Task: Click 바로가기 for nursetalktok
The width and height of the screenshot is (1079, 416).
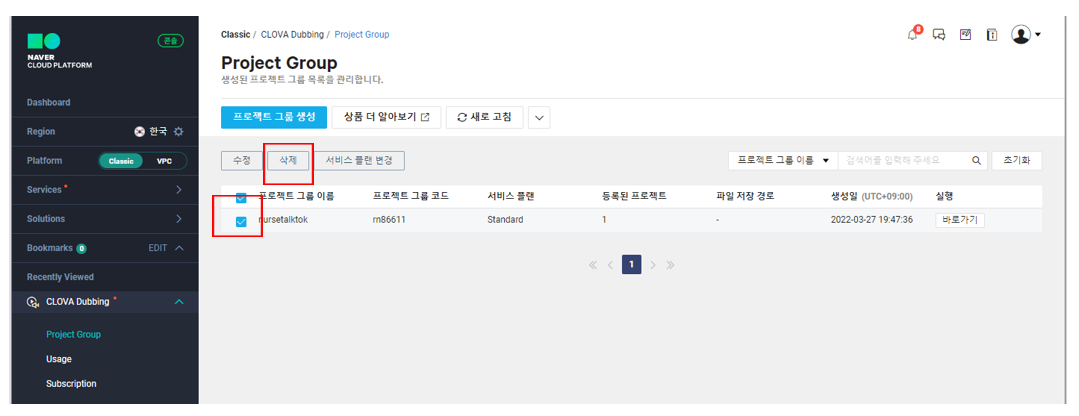Action: [960, 220]
